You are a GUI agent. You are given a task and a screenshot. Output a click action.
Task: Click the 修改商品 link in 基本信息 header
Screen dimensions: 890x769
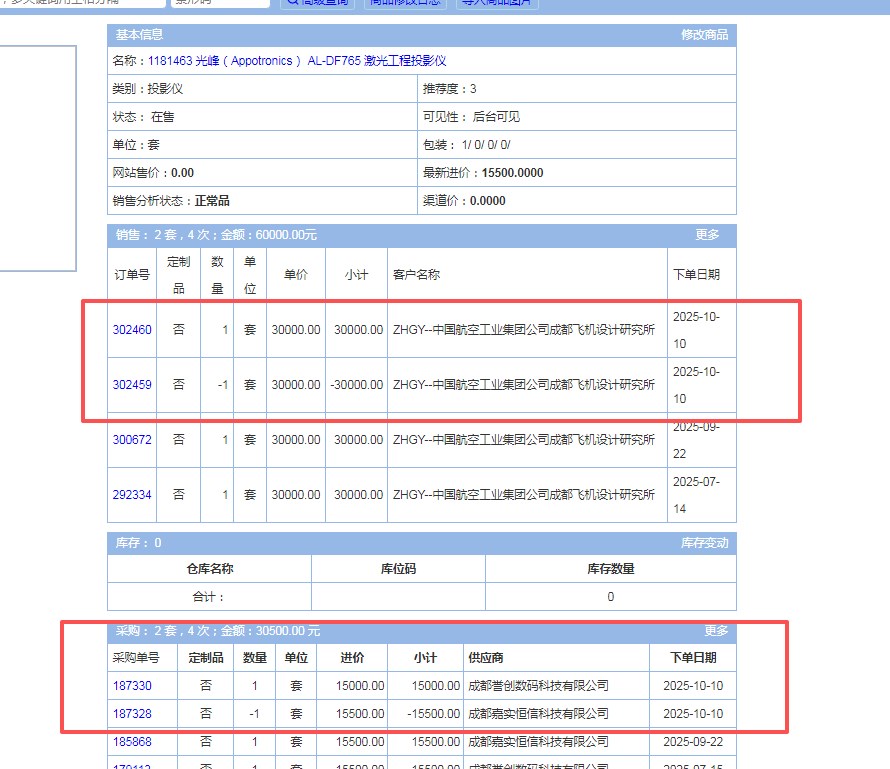pyautogui.click(x=704, y=35)
